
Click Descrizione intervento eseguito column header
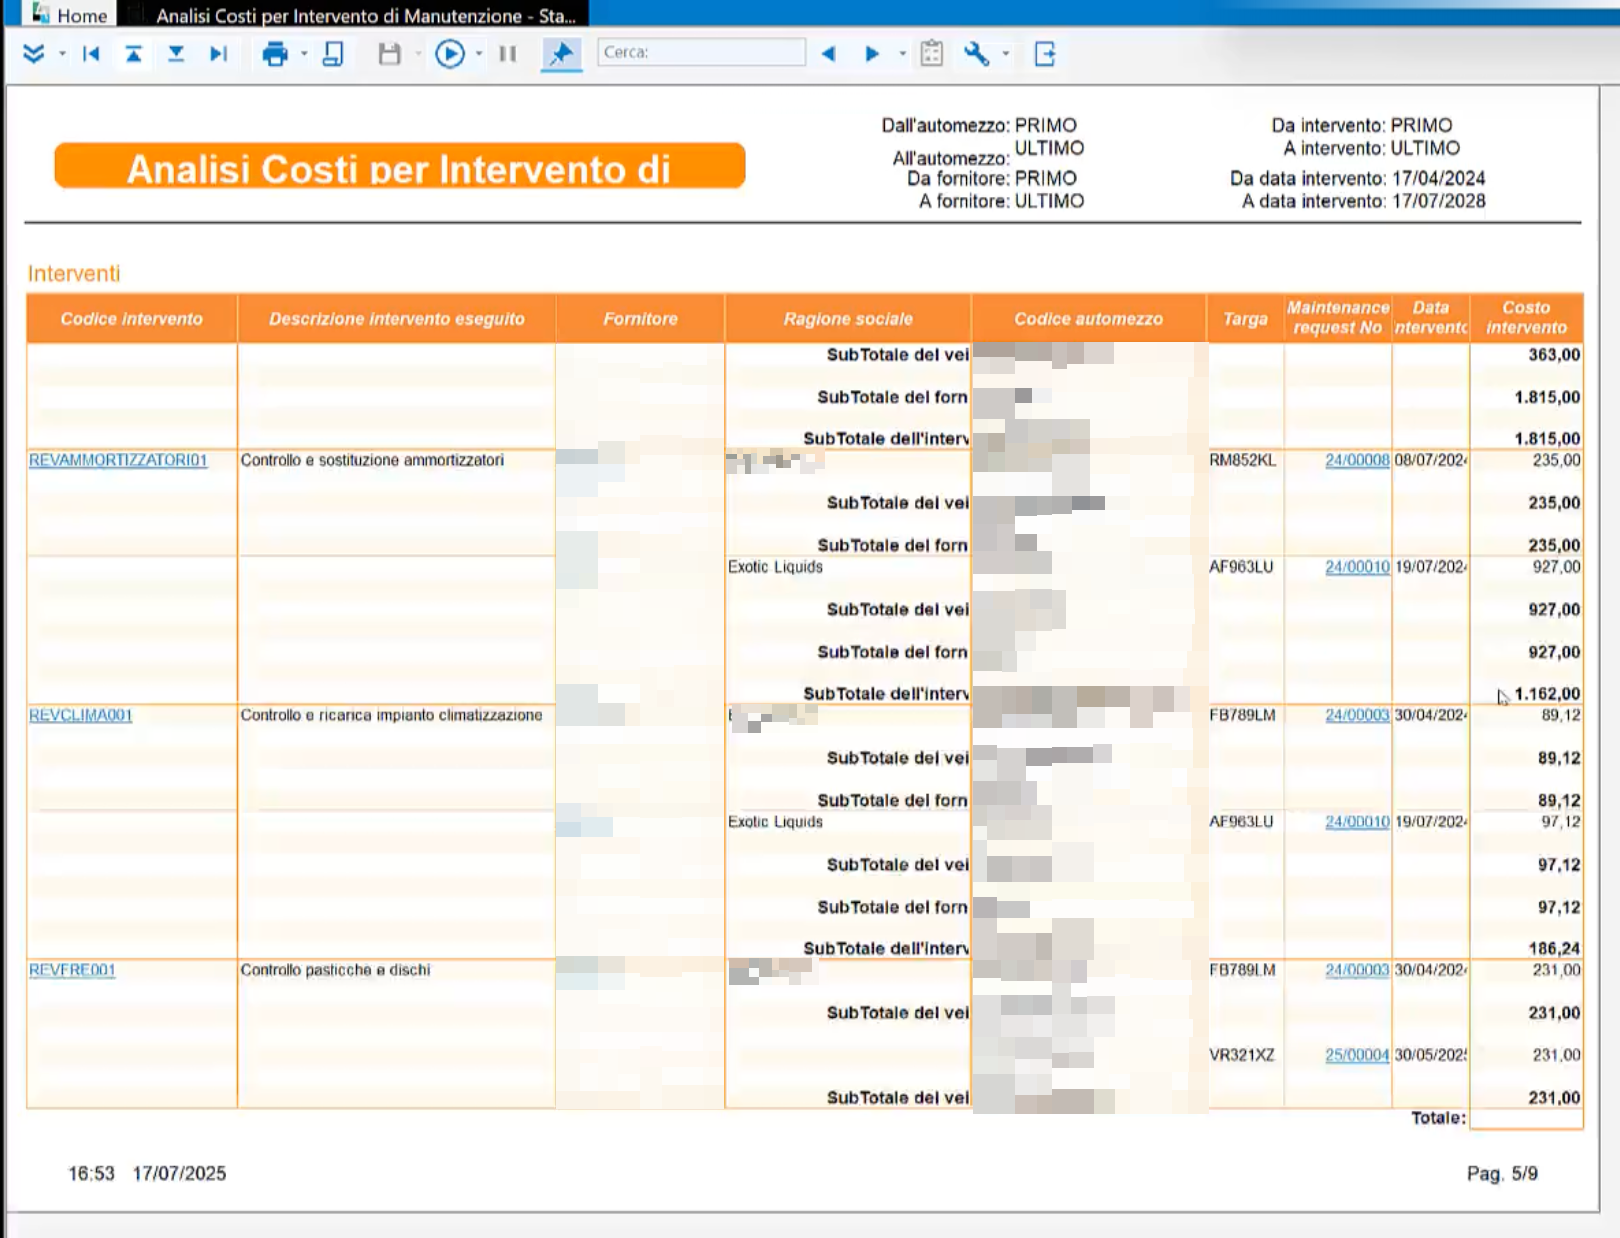click(x=397, y=319)
